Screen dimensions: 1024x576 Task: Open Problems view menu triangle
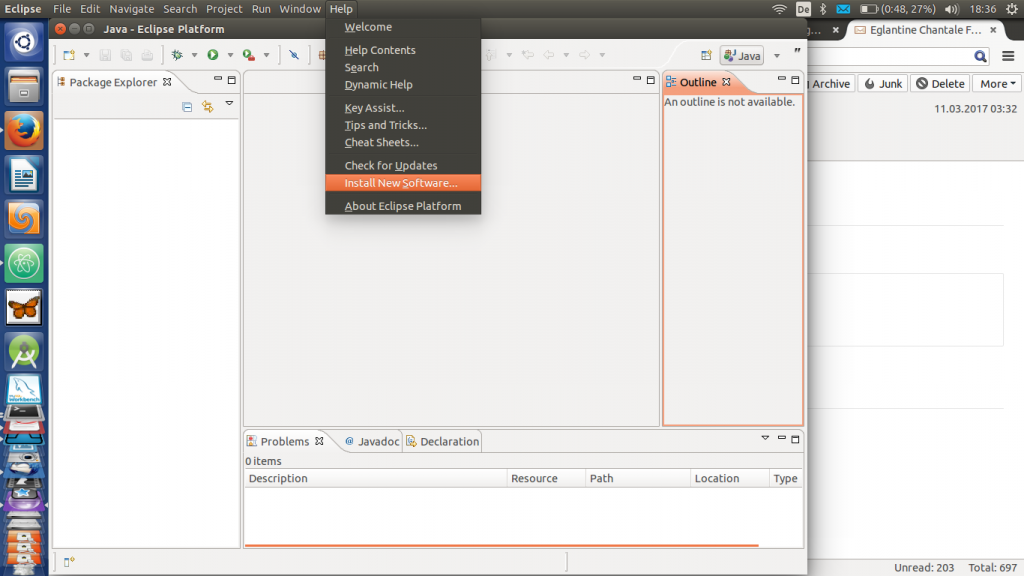pos(765,438)
